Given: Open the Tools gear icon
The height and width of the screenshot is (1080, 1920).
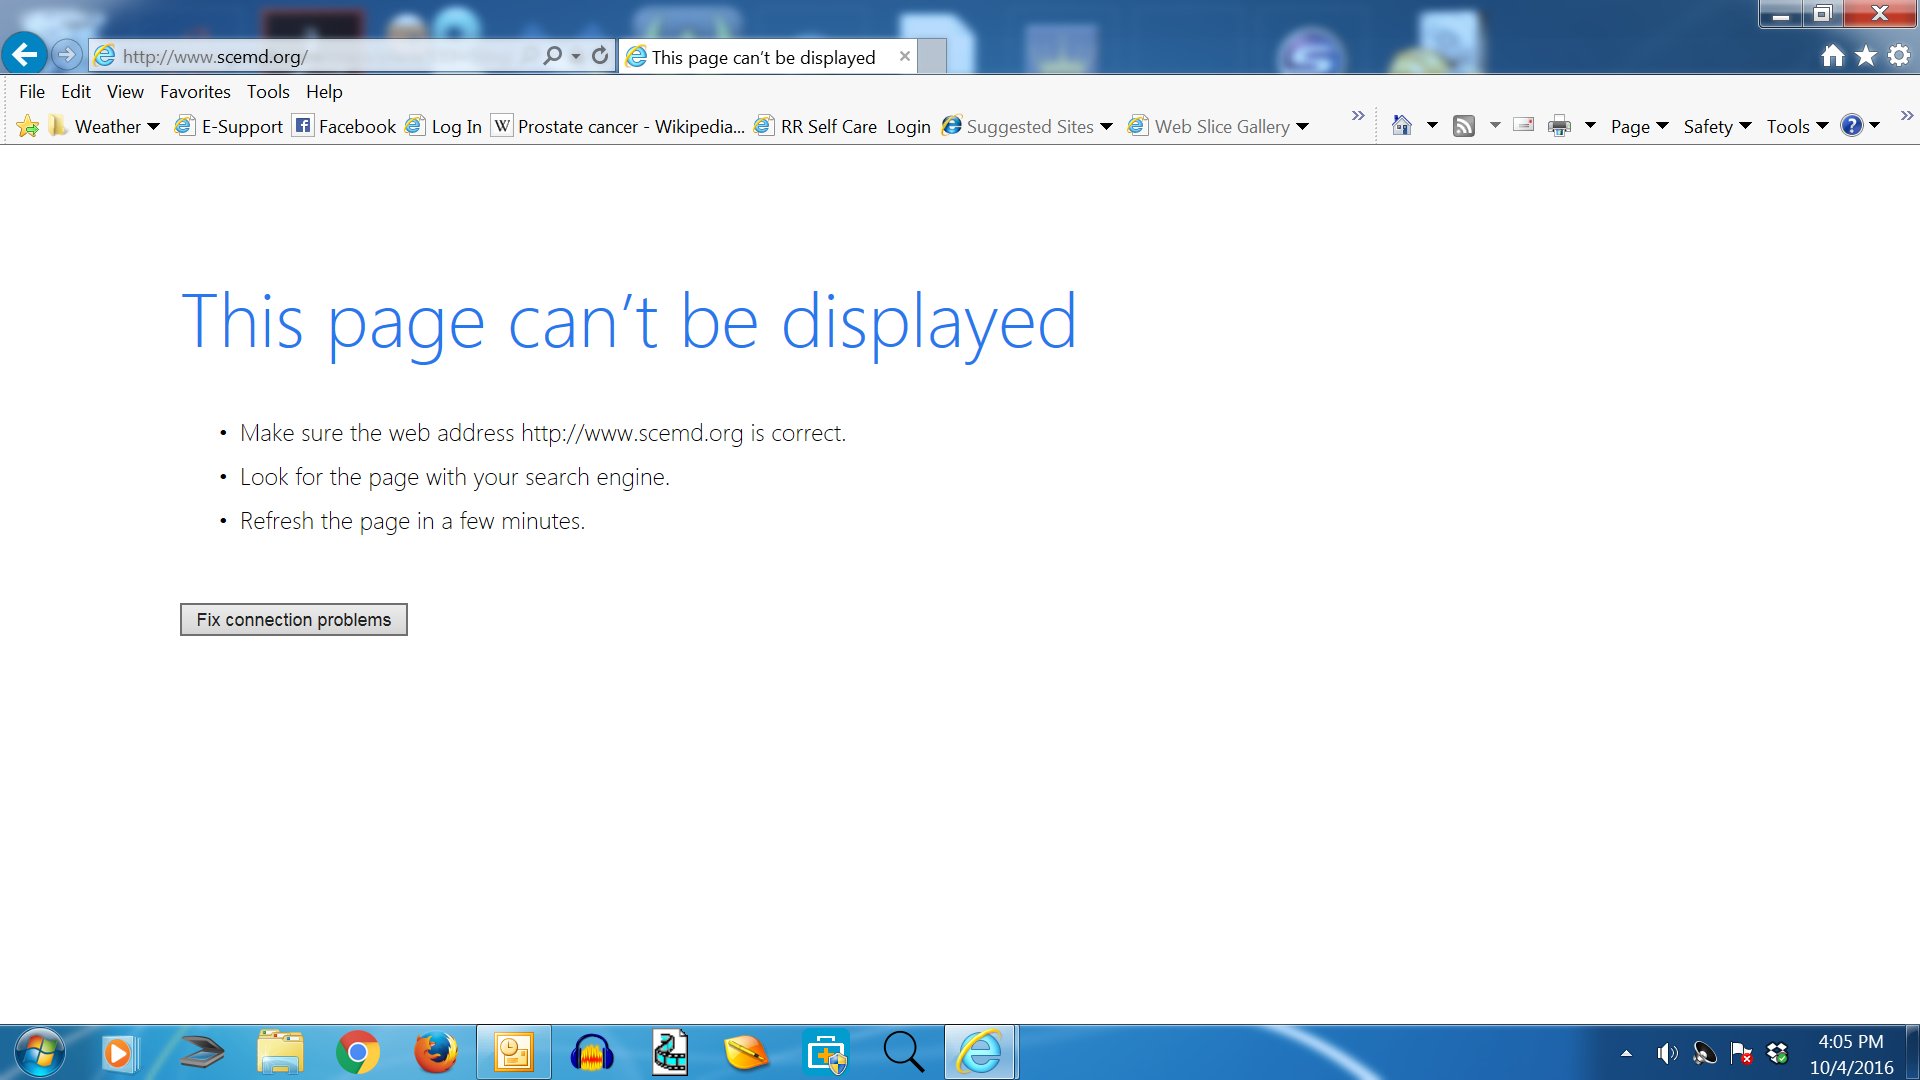Looking at the screenshot, I should (1899, 56).
